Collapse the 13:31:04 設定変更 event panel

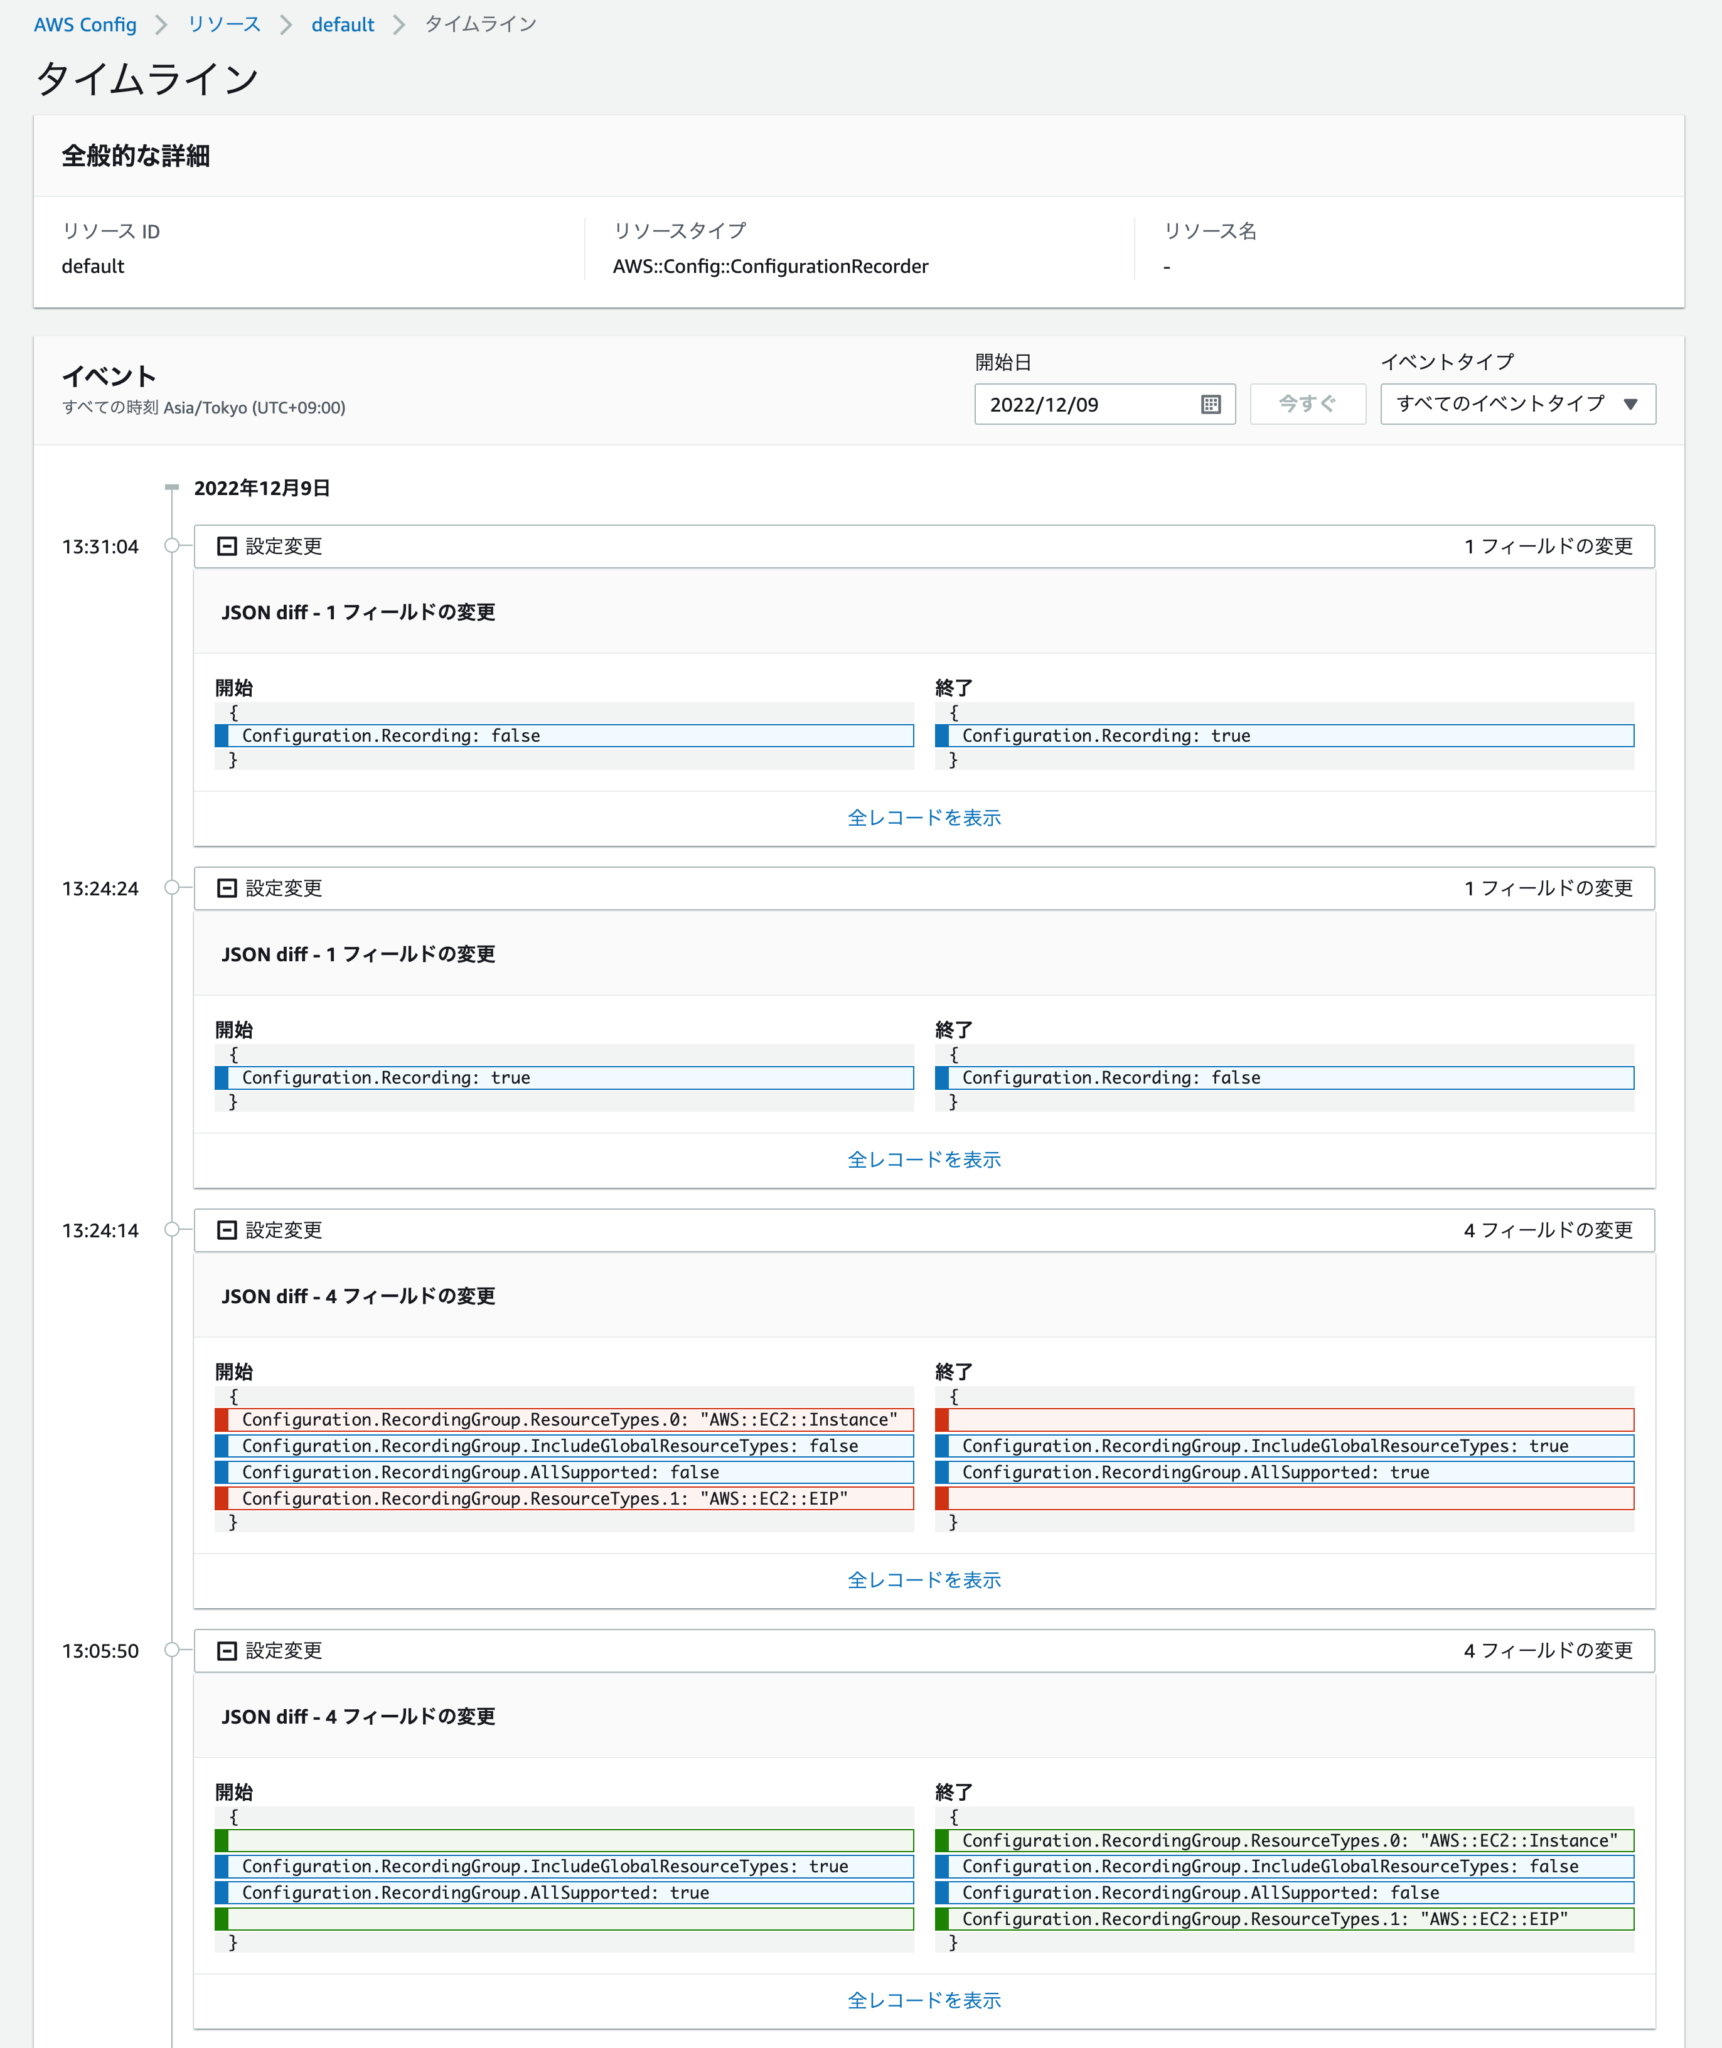click(x=226, y=546)
